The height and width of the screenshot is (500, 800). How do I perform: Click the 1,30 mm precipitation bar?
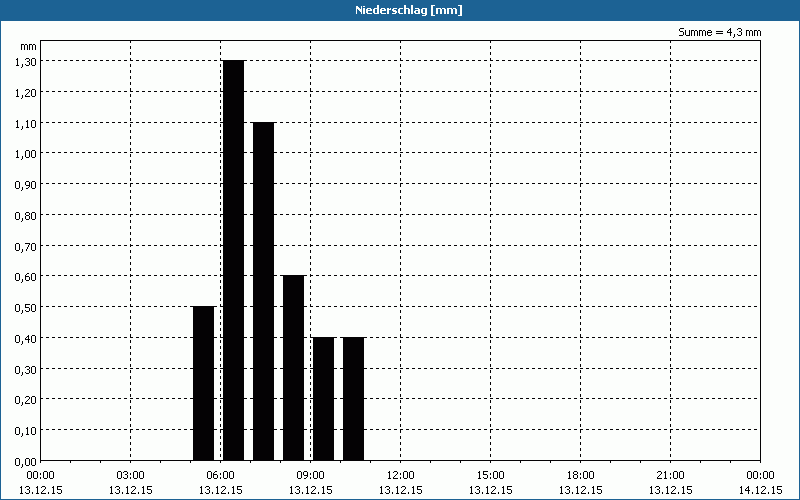tap(234, 260)
